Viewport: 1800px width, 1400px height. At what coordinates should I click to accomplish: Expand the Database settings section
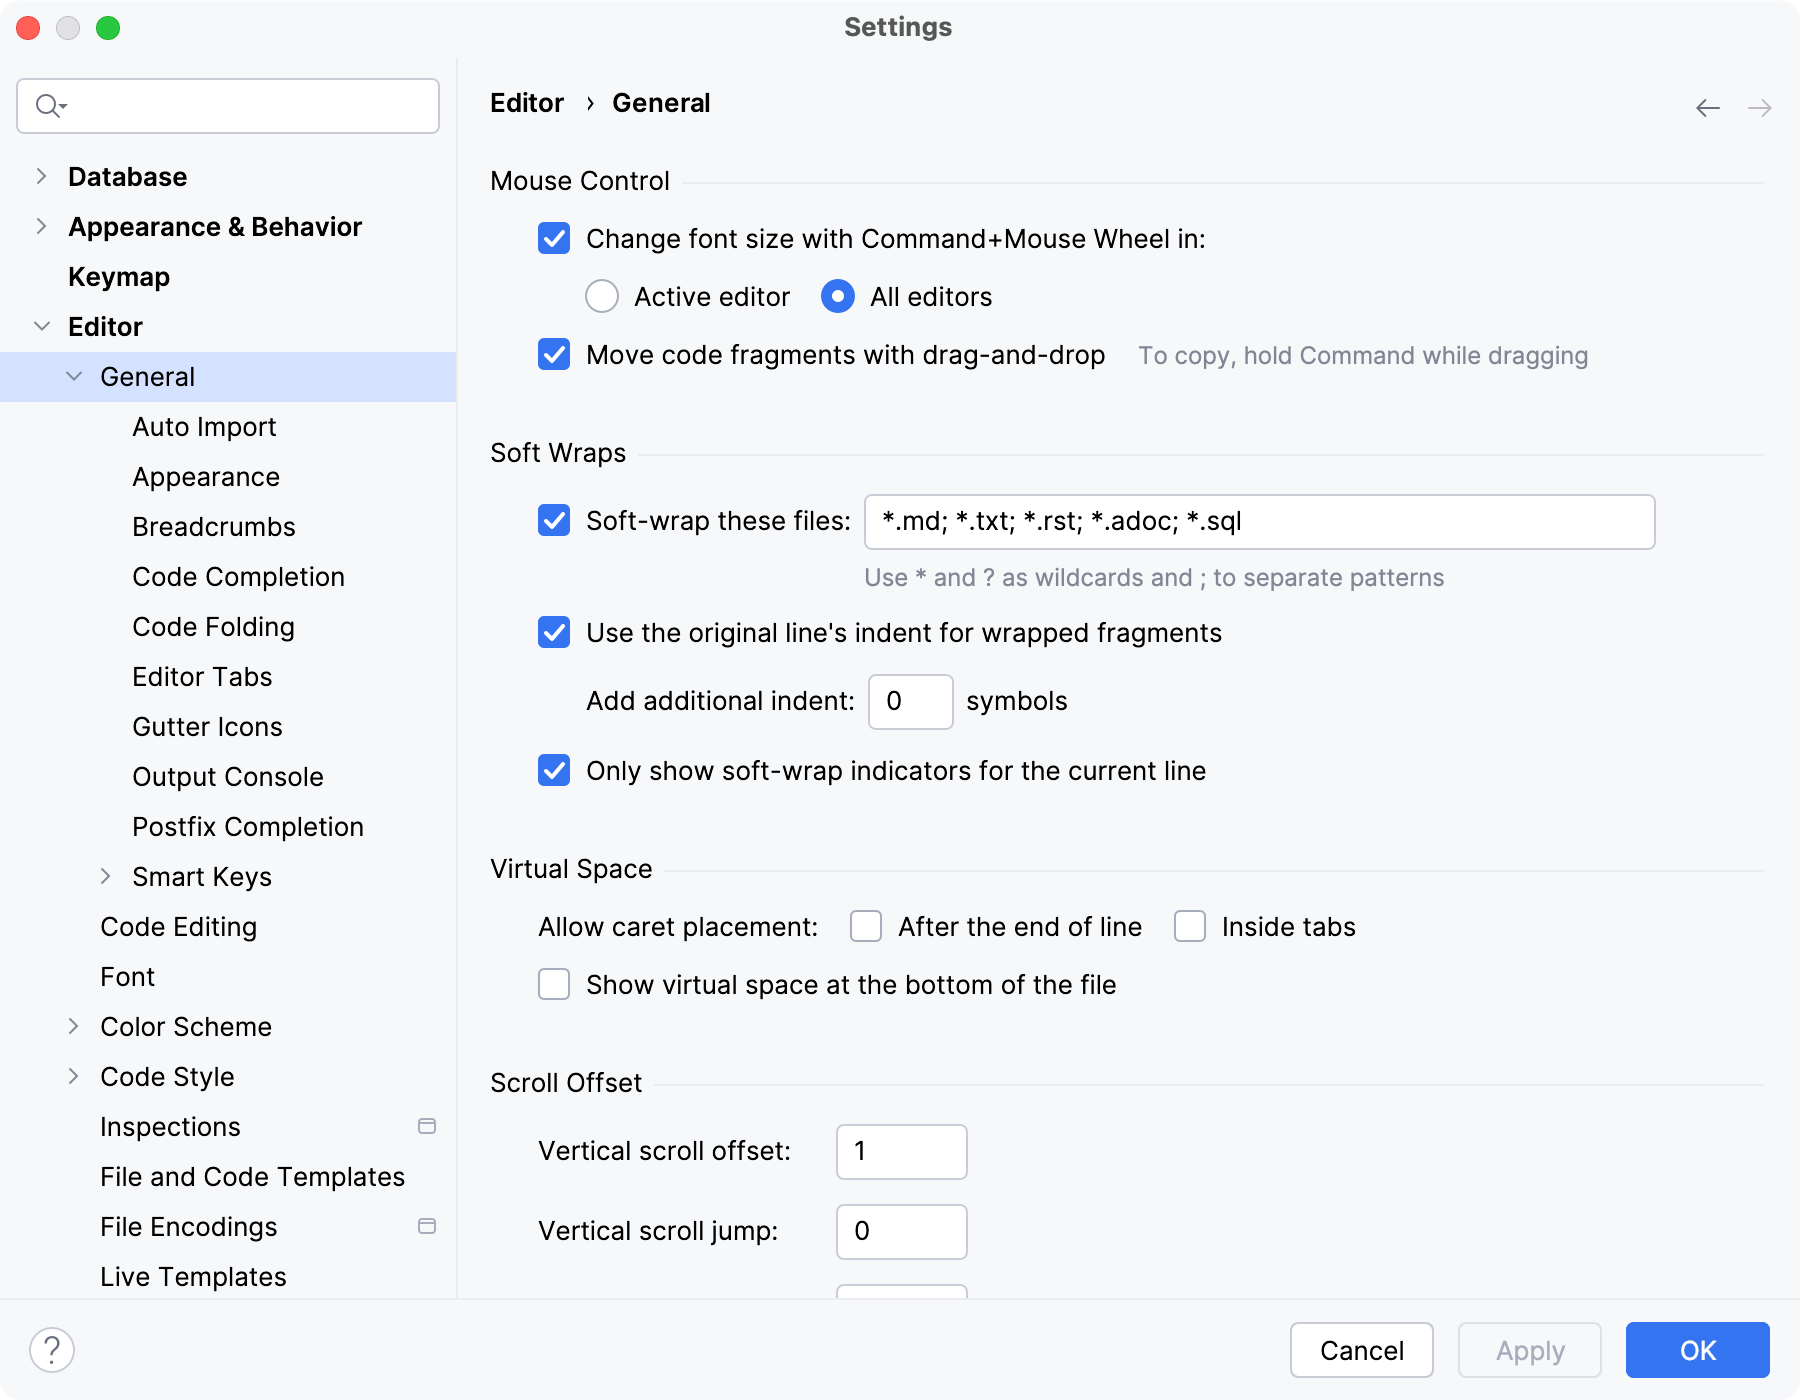click(x=41, y=177)
